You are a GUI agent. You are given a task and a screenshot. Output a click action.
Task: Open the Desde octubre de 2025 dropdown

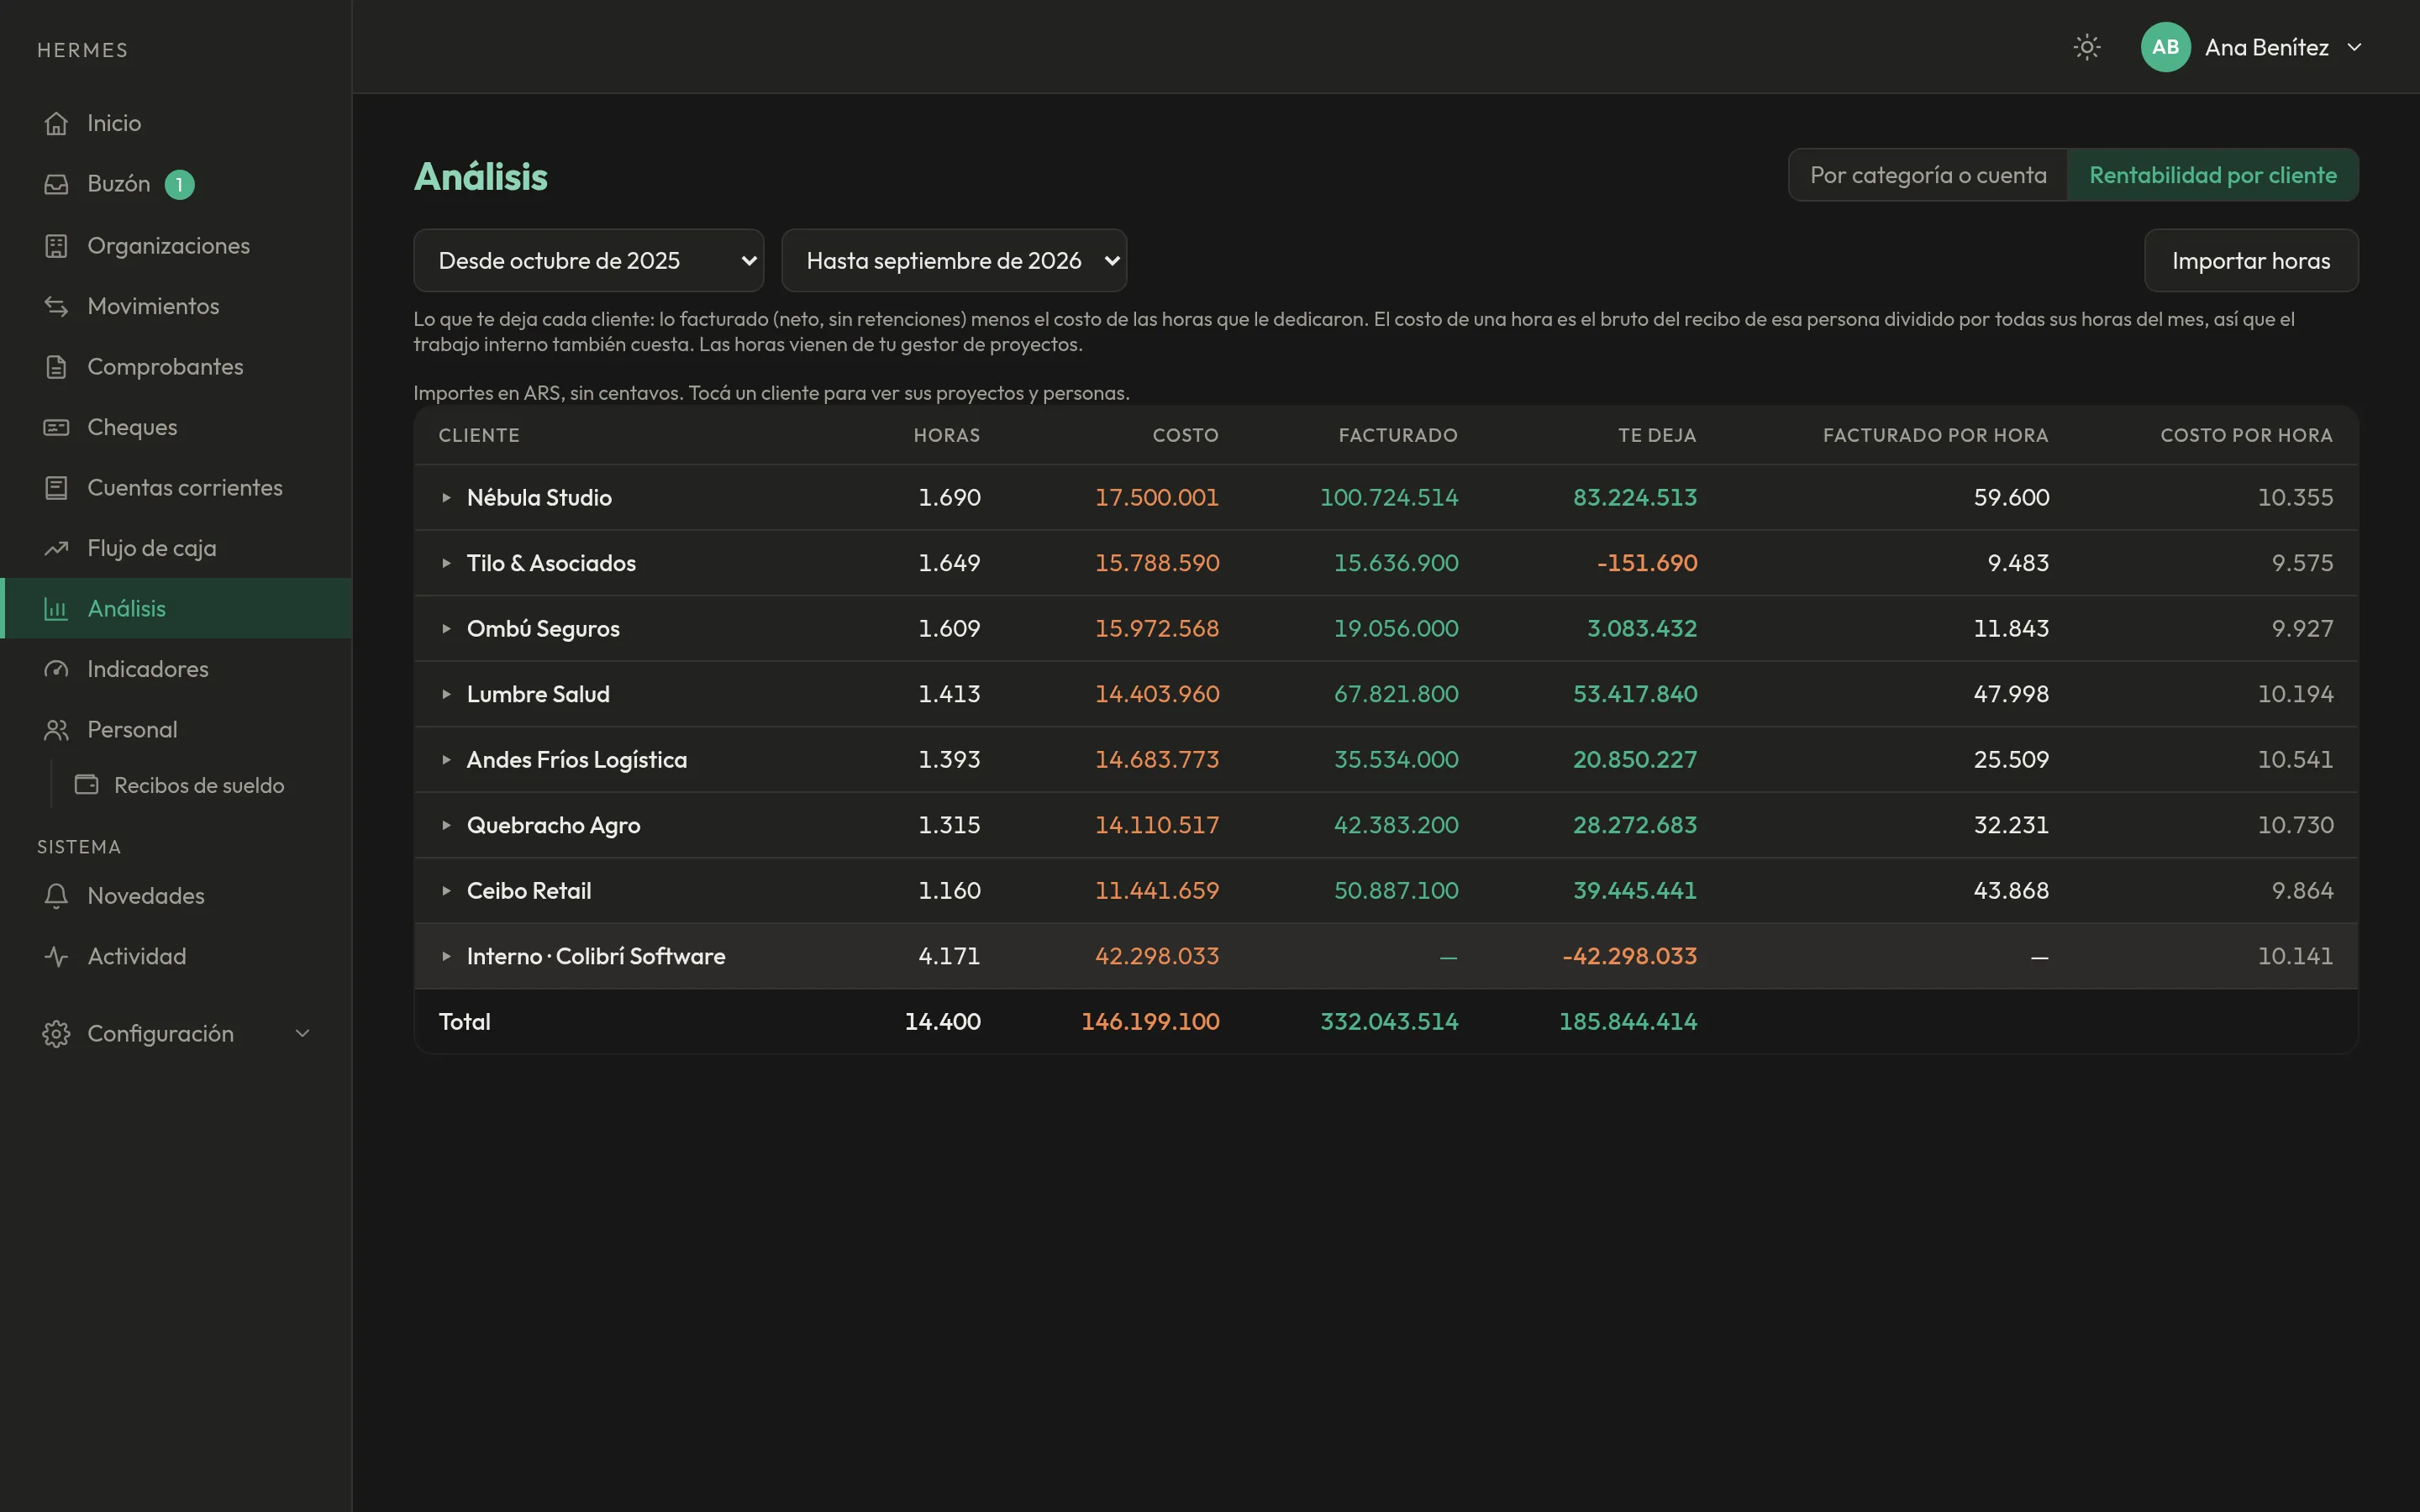coord(589,261)
